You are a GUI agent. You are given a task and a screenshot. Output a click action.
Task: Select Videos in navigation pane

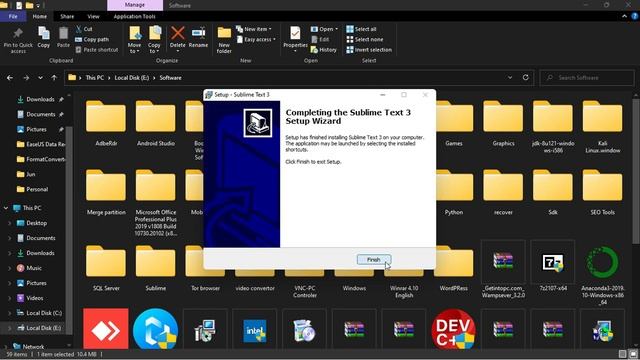tap(34, 298)
